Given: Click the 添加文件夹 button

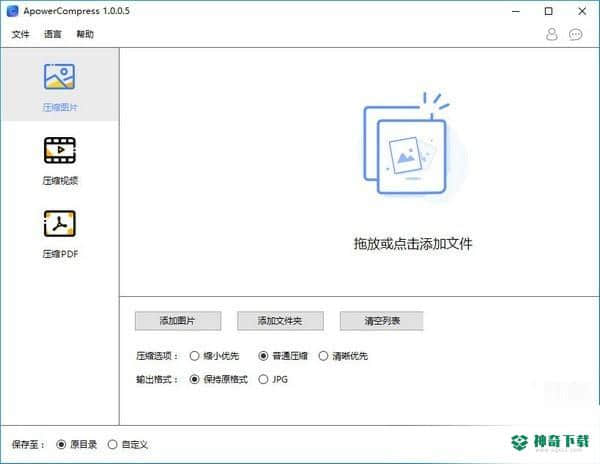Looking at the screenshot, I should pos(280,321).
